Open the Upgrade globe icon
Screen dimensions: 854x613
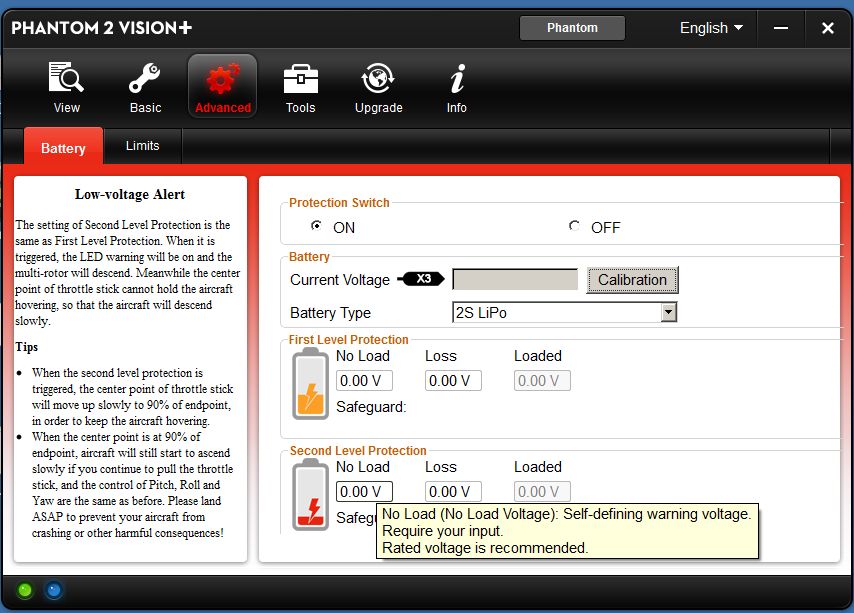coord(378,78)
